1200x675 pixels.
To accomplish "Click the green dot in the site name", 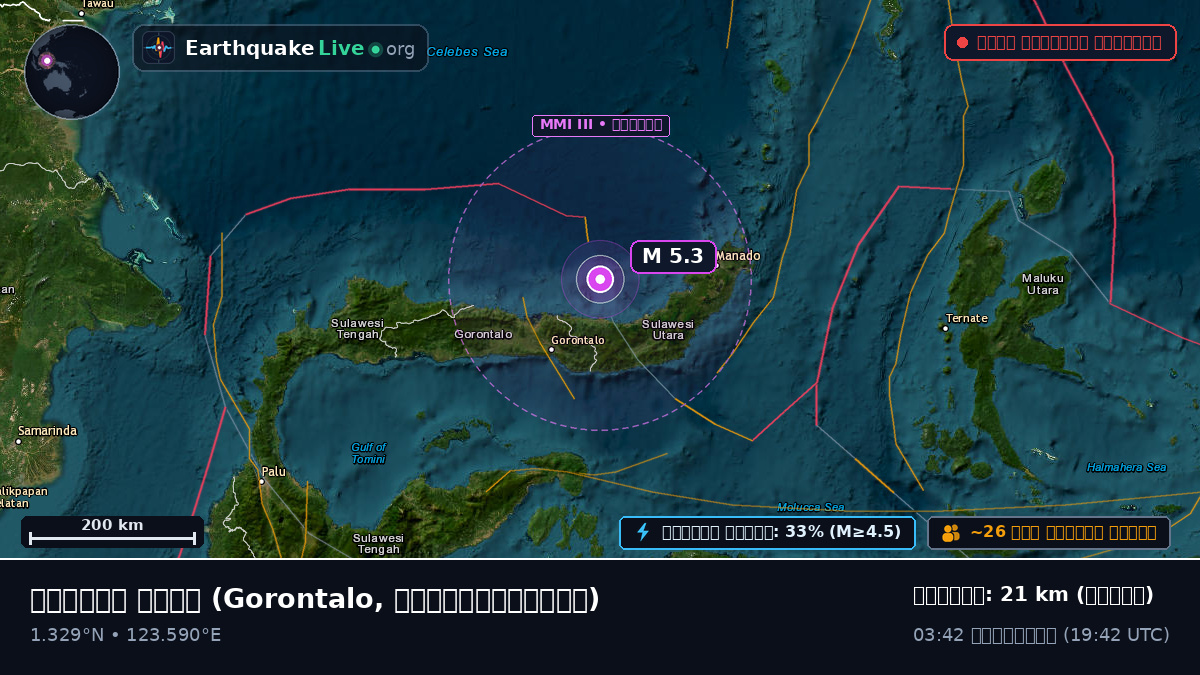I will coord(375,49).
